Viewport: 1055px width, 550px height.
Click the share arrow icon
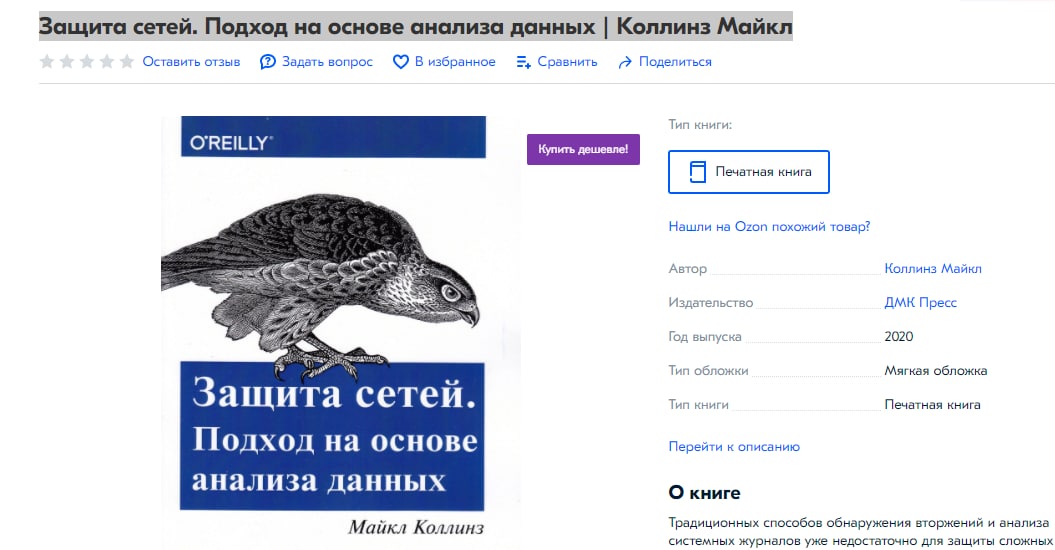625,62
